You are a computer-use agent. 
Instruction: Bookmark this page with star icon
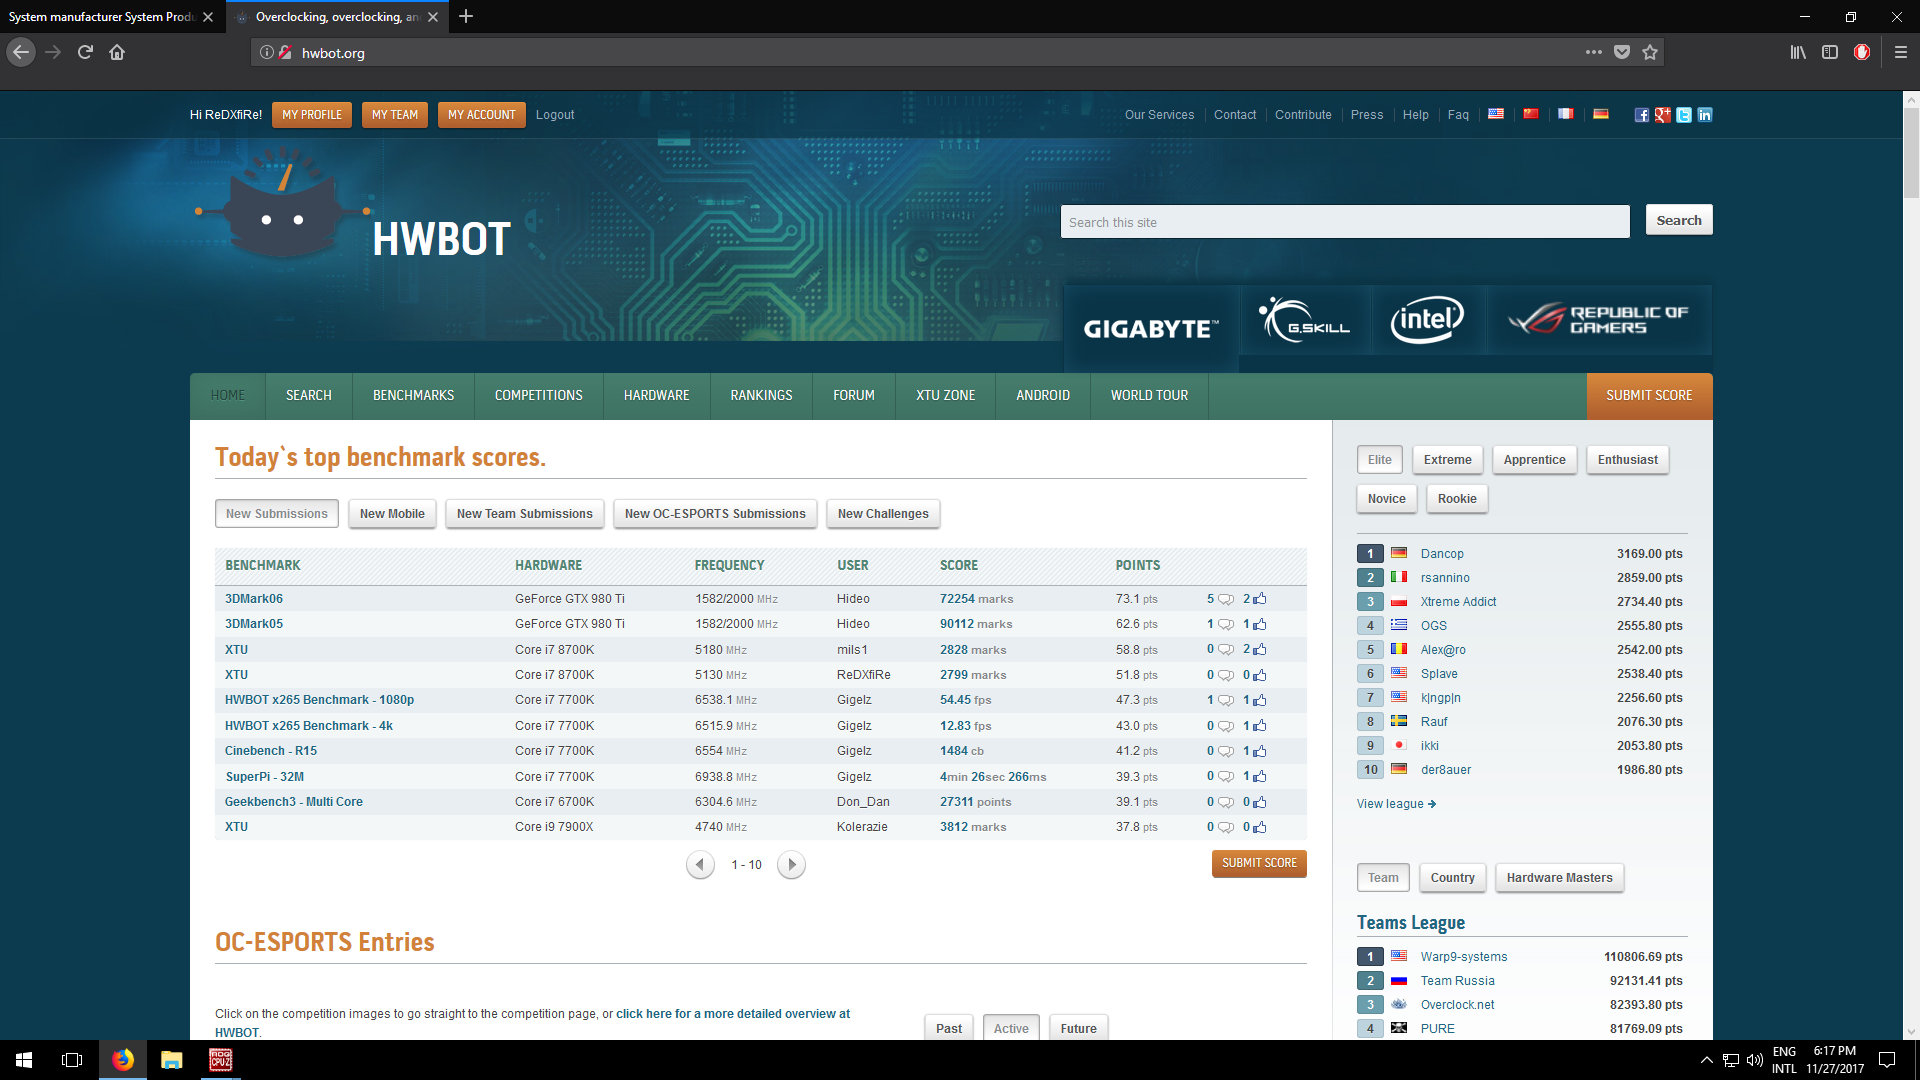coord(1650,52)
